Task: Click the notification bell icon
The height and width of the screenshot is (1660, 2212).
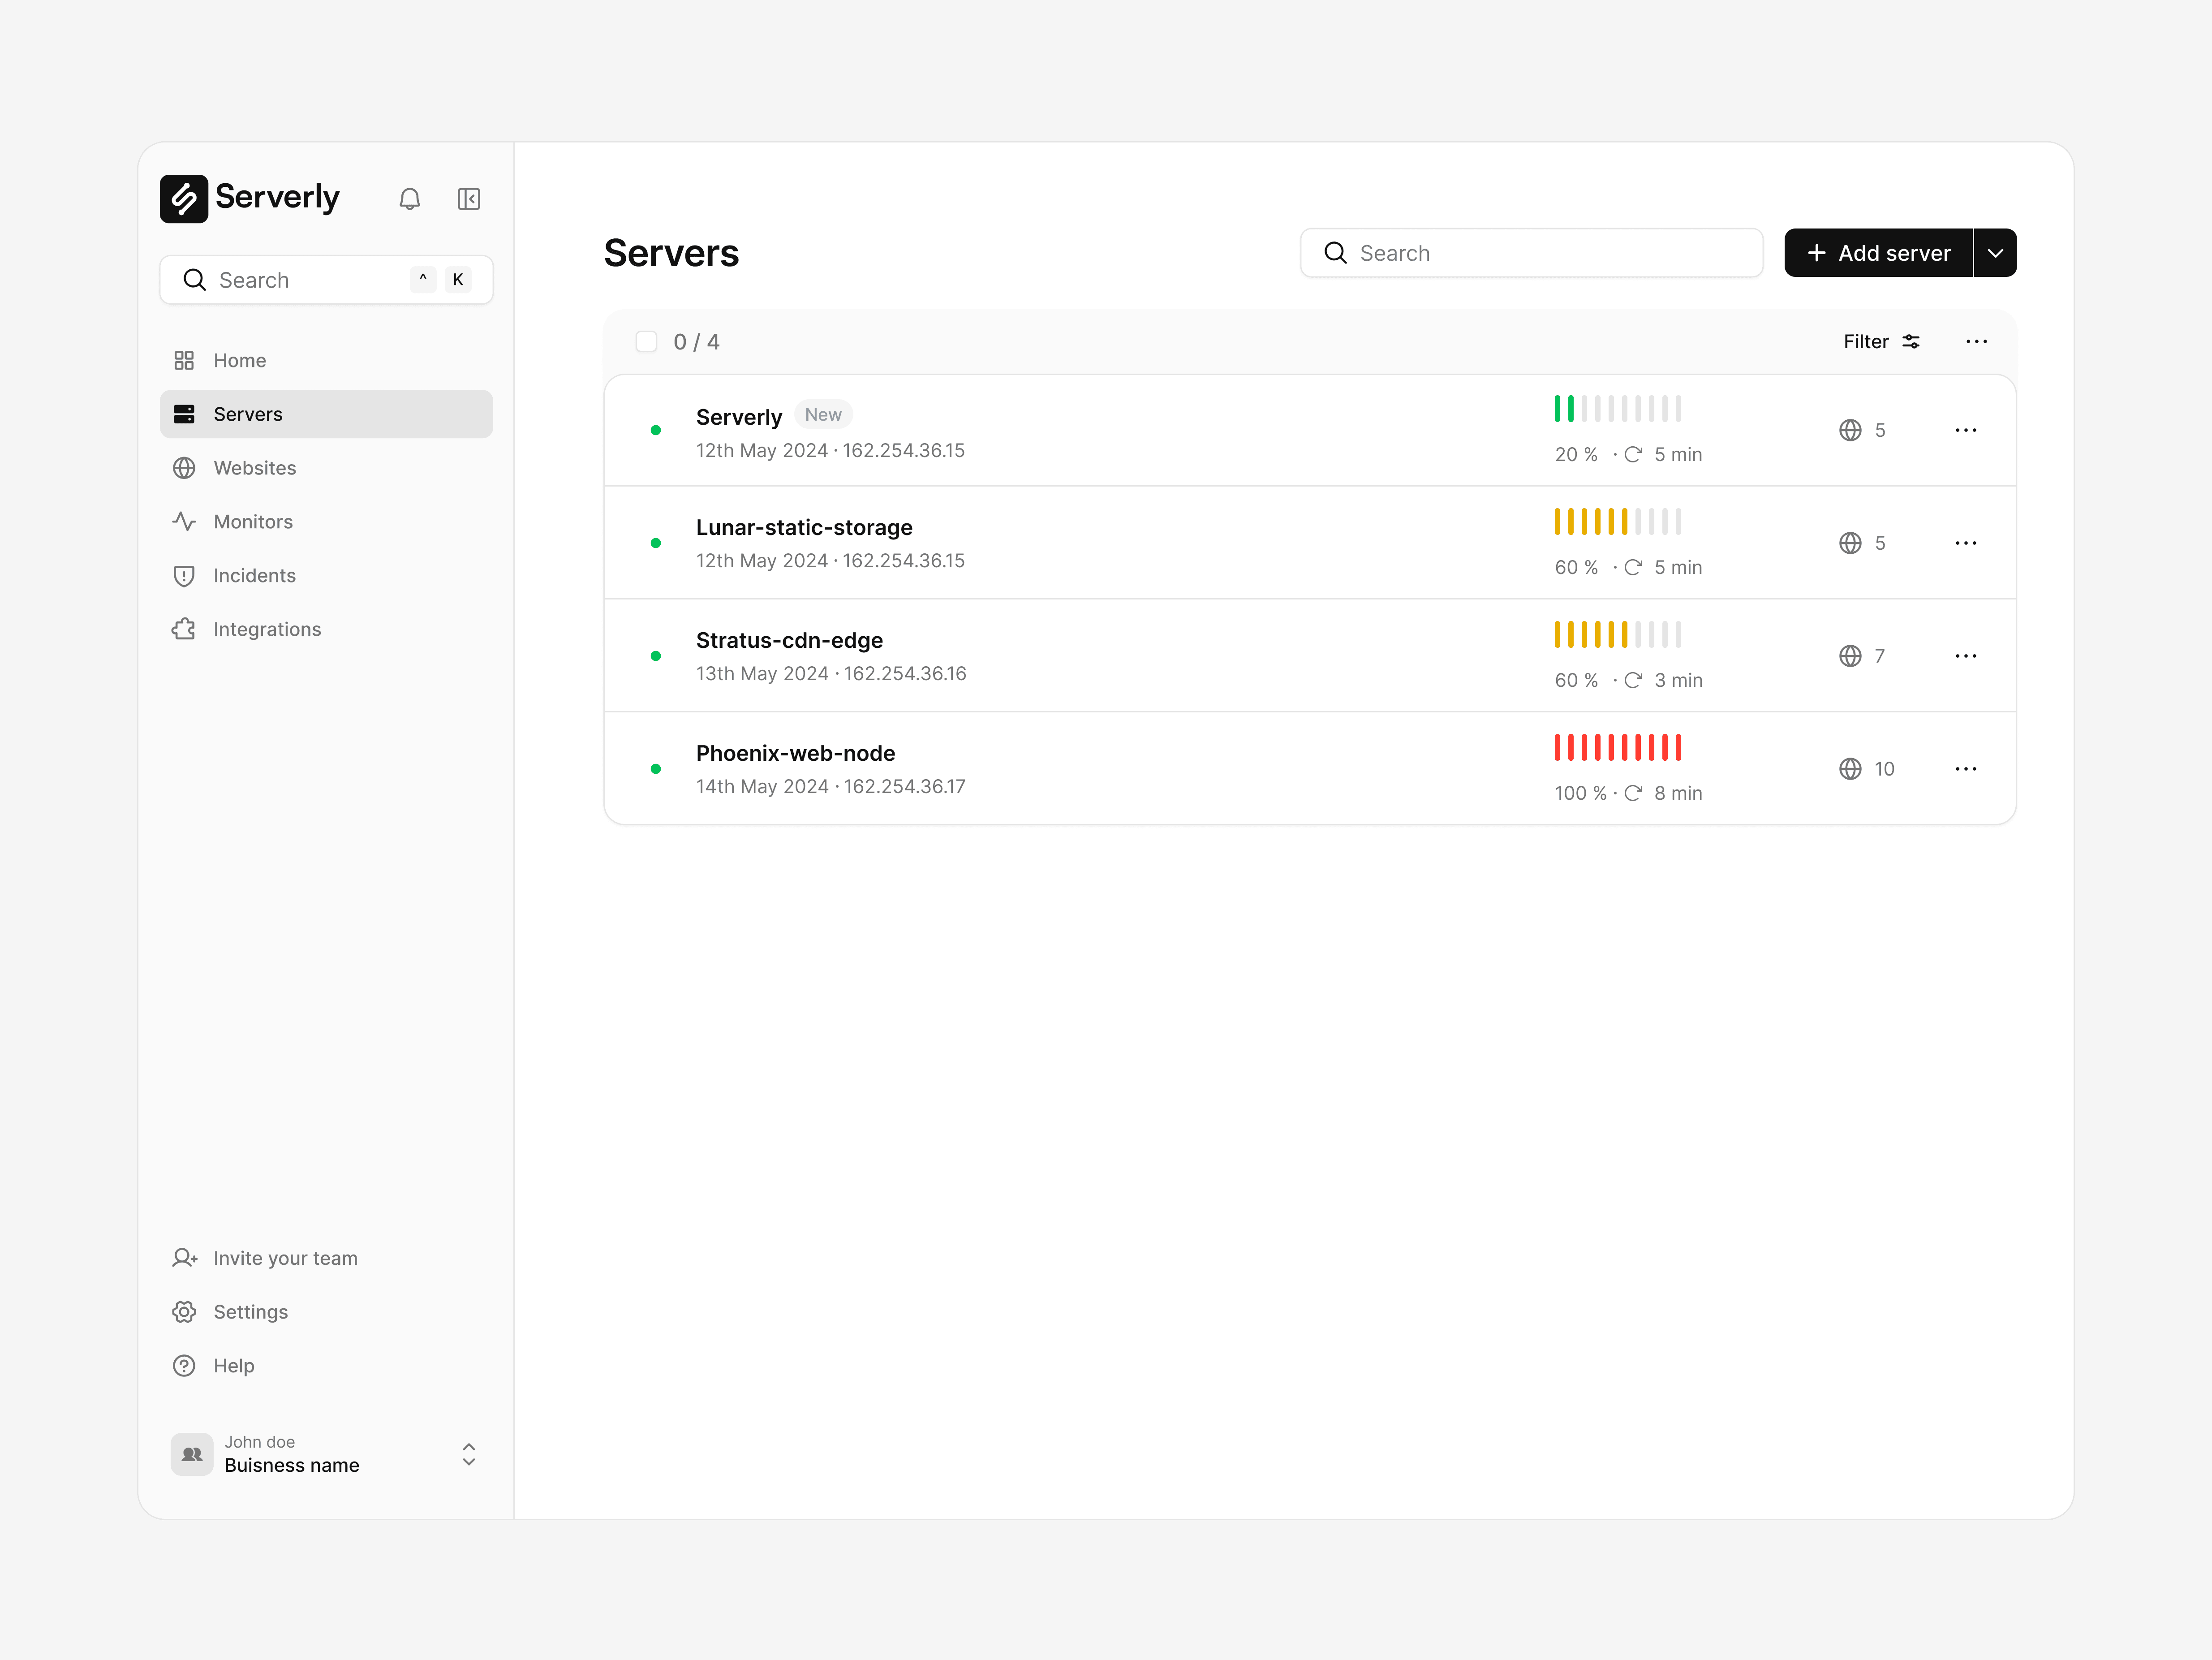Action: (x=409, y=199)
